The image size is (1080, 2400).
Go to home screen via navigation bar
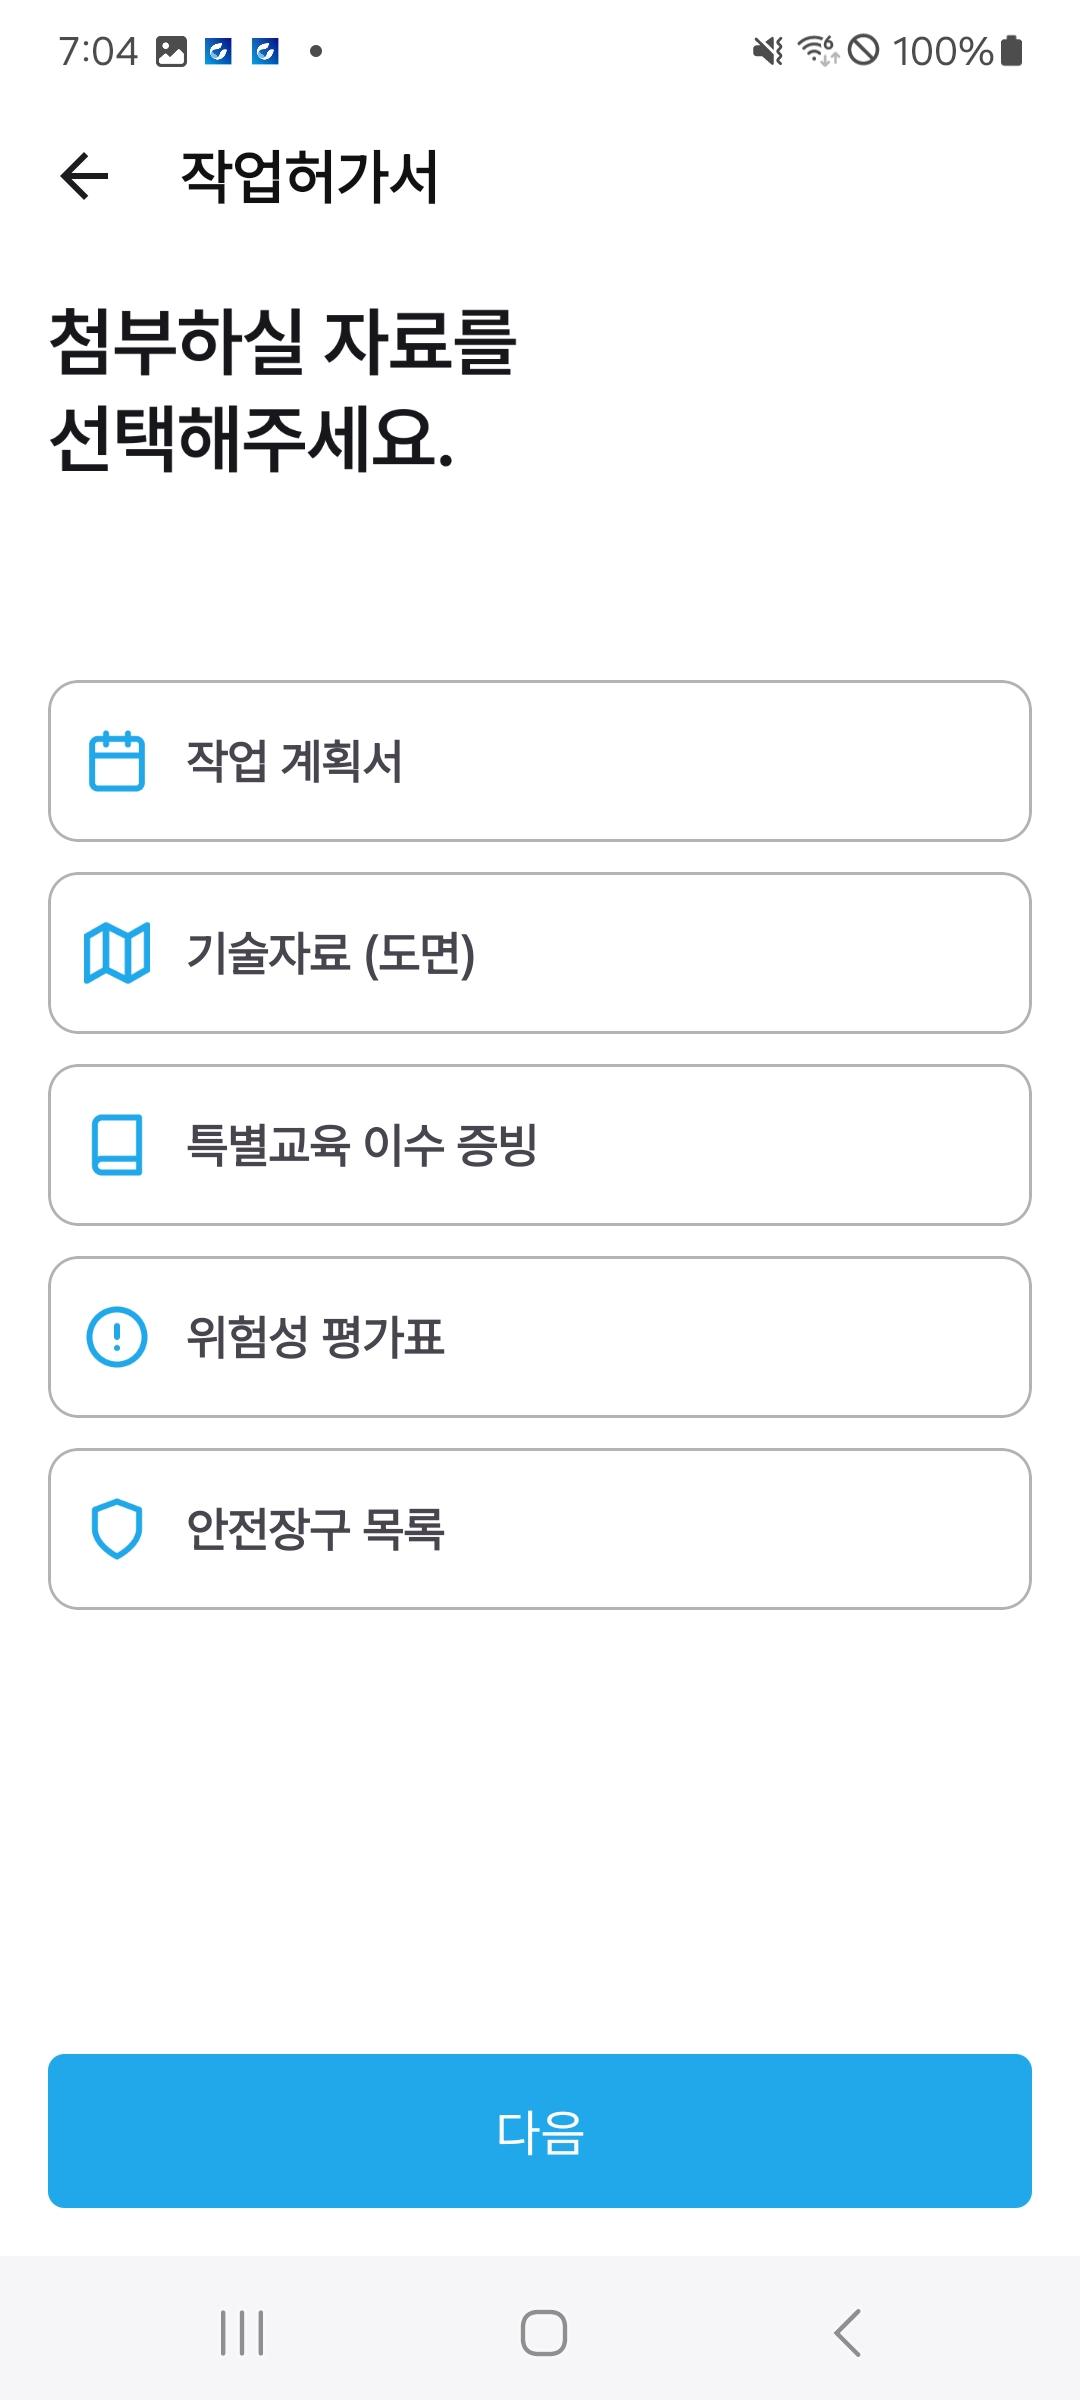544,2333
